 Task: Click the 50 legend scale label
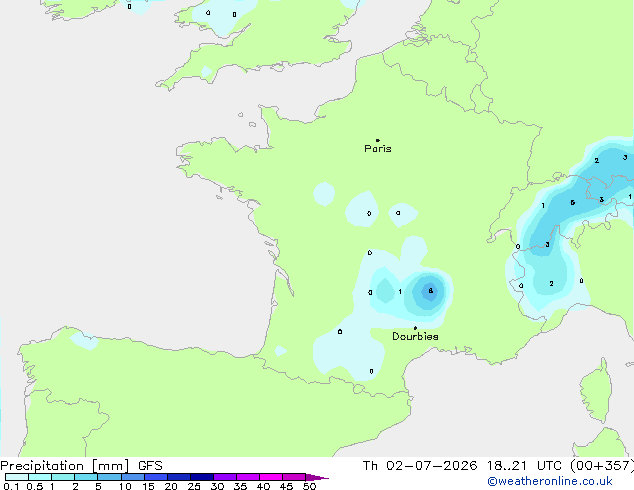point(309,486)
